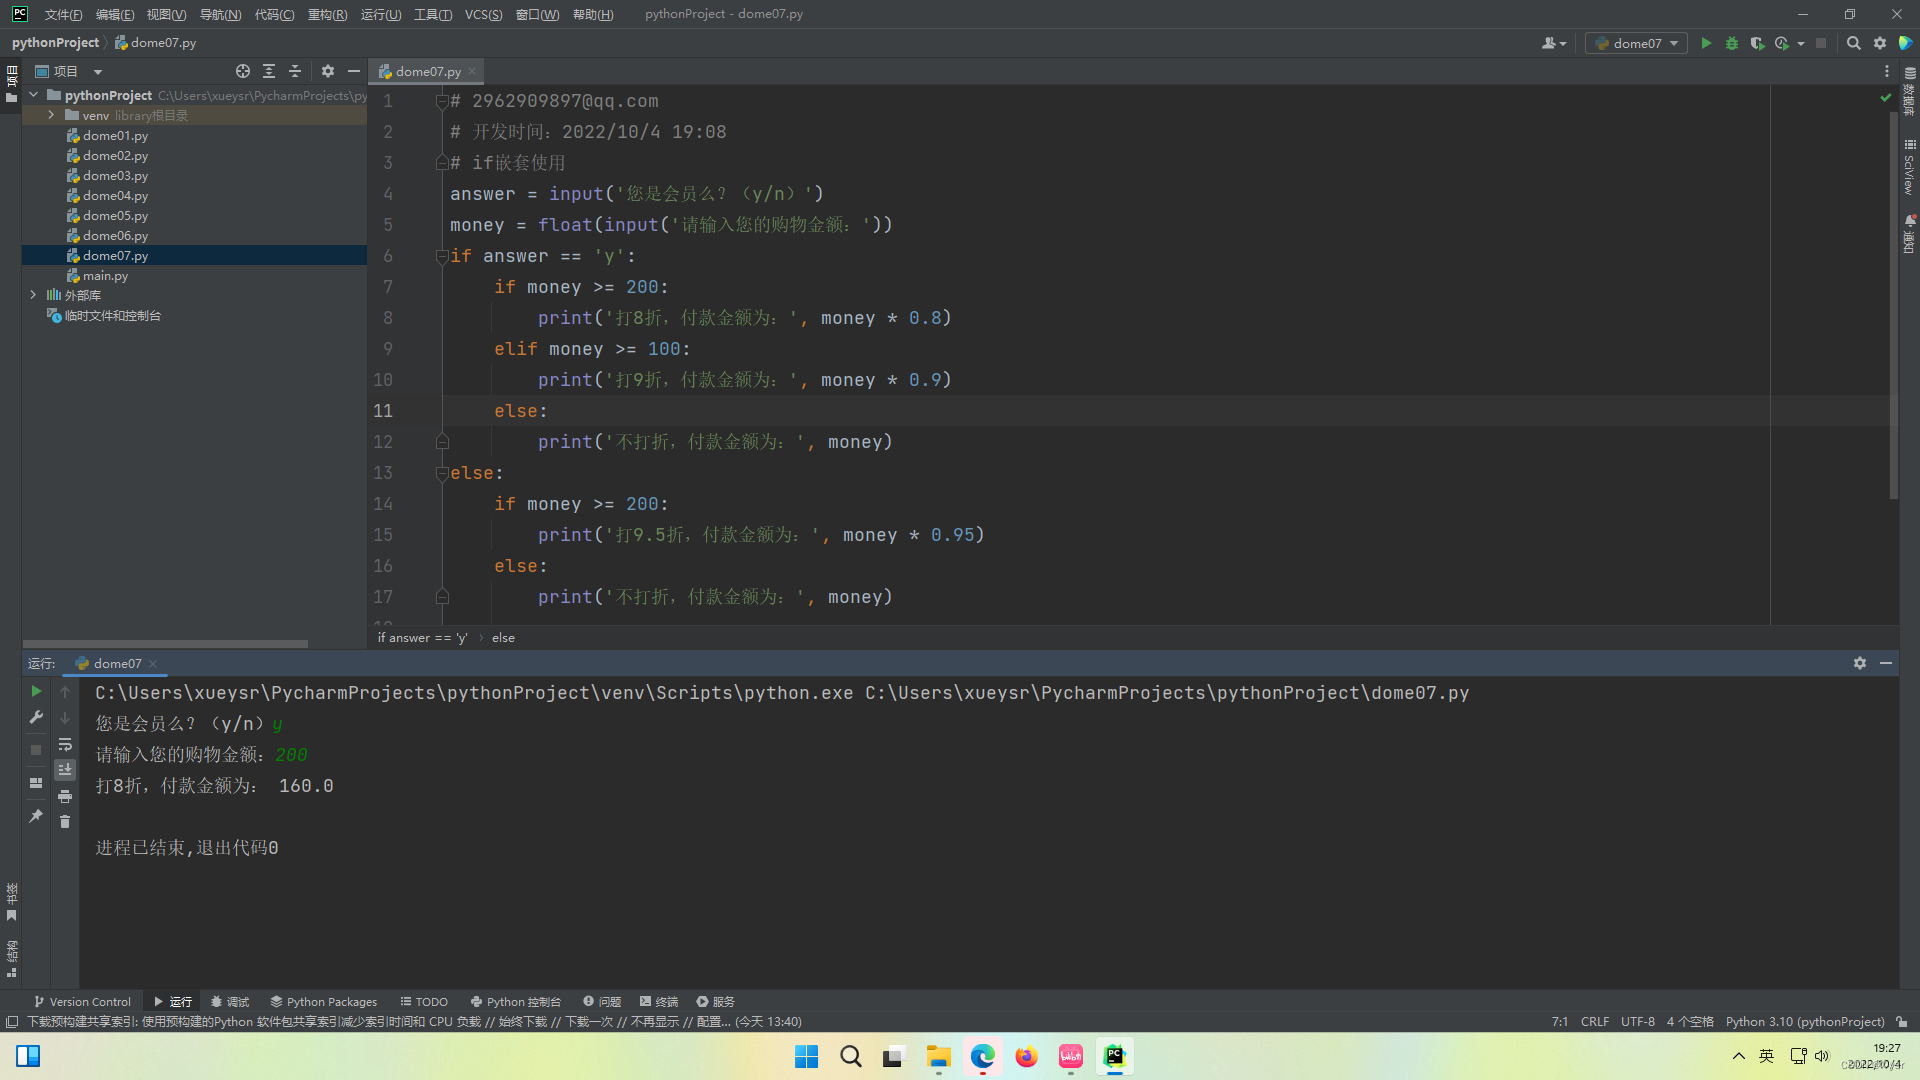Switch to the Python Packages tool tab

point(323,1001)
